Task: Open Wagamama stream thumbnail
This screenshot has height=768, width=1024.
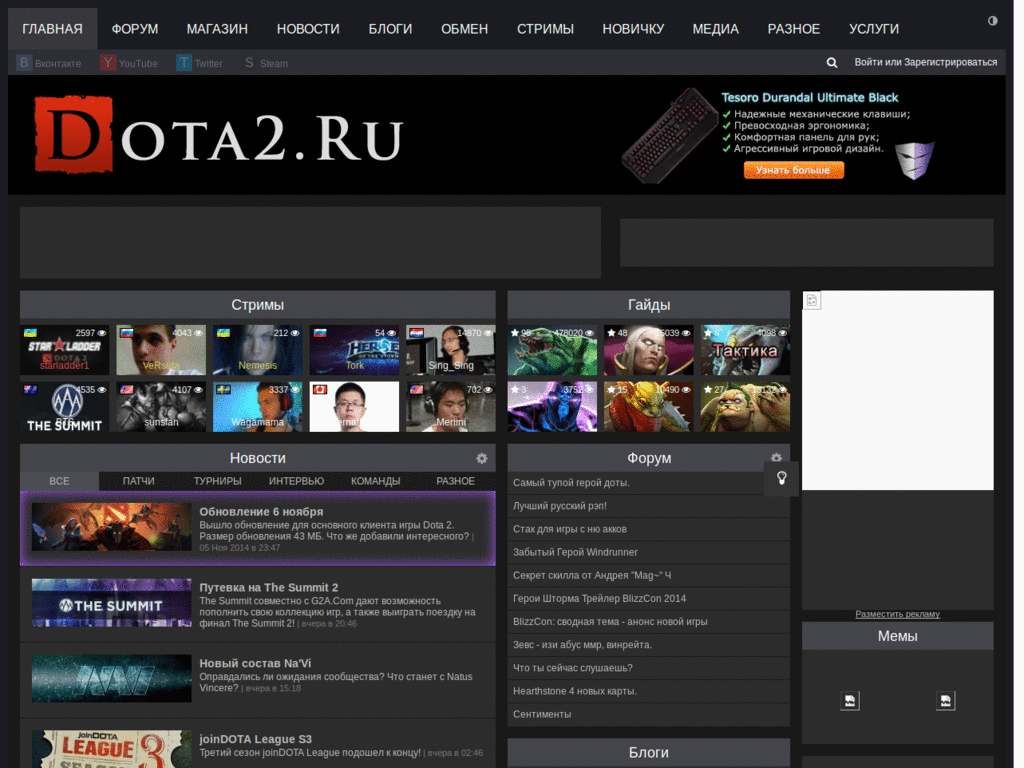Action: 257,407
